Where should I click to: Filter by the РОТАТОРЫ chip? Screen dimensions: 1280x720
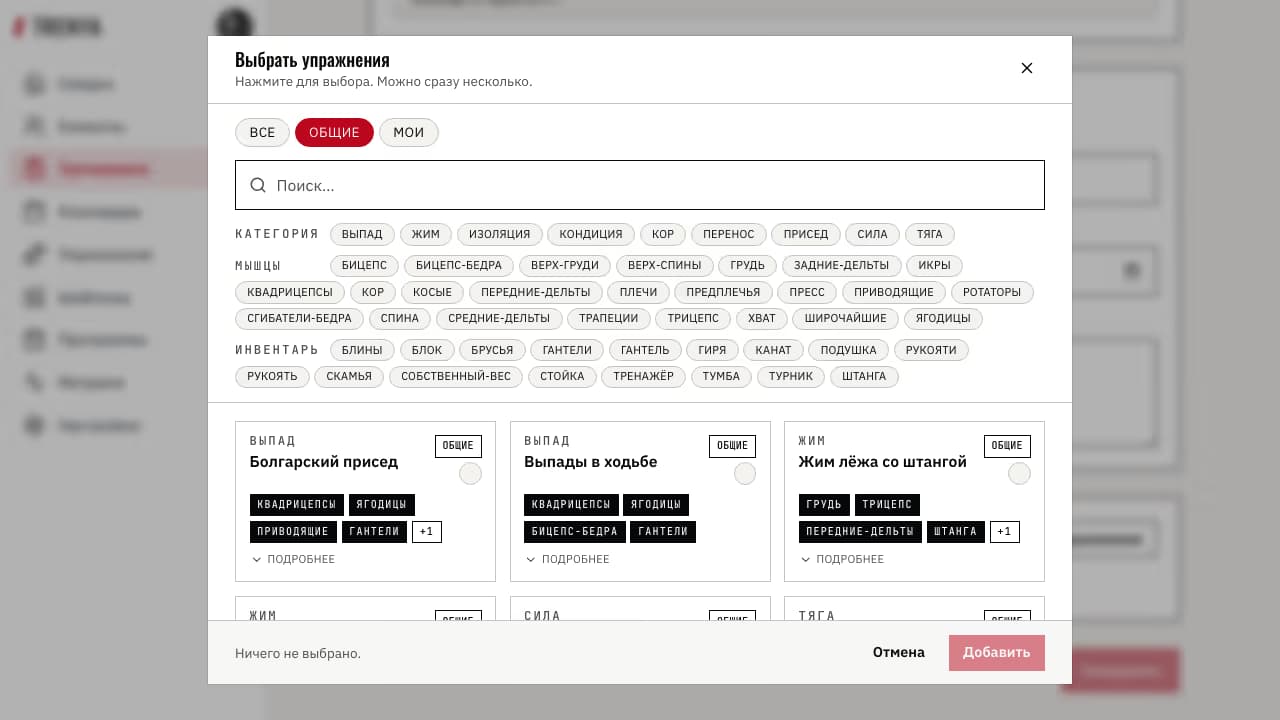point(992,292)
